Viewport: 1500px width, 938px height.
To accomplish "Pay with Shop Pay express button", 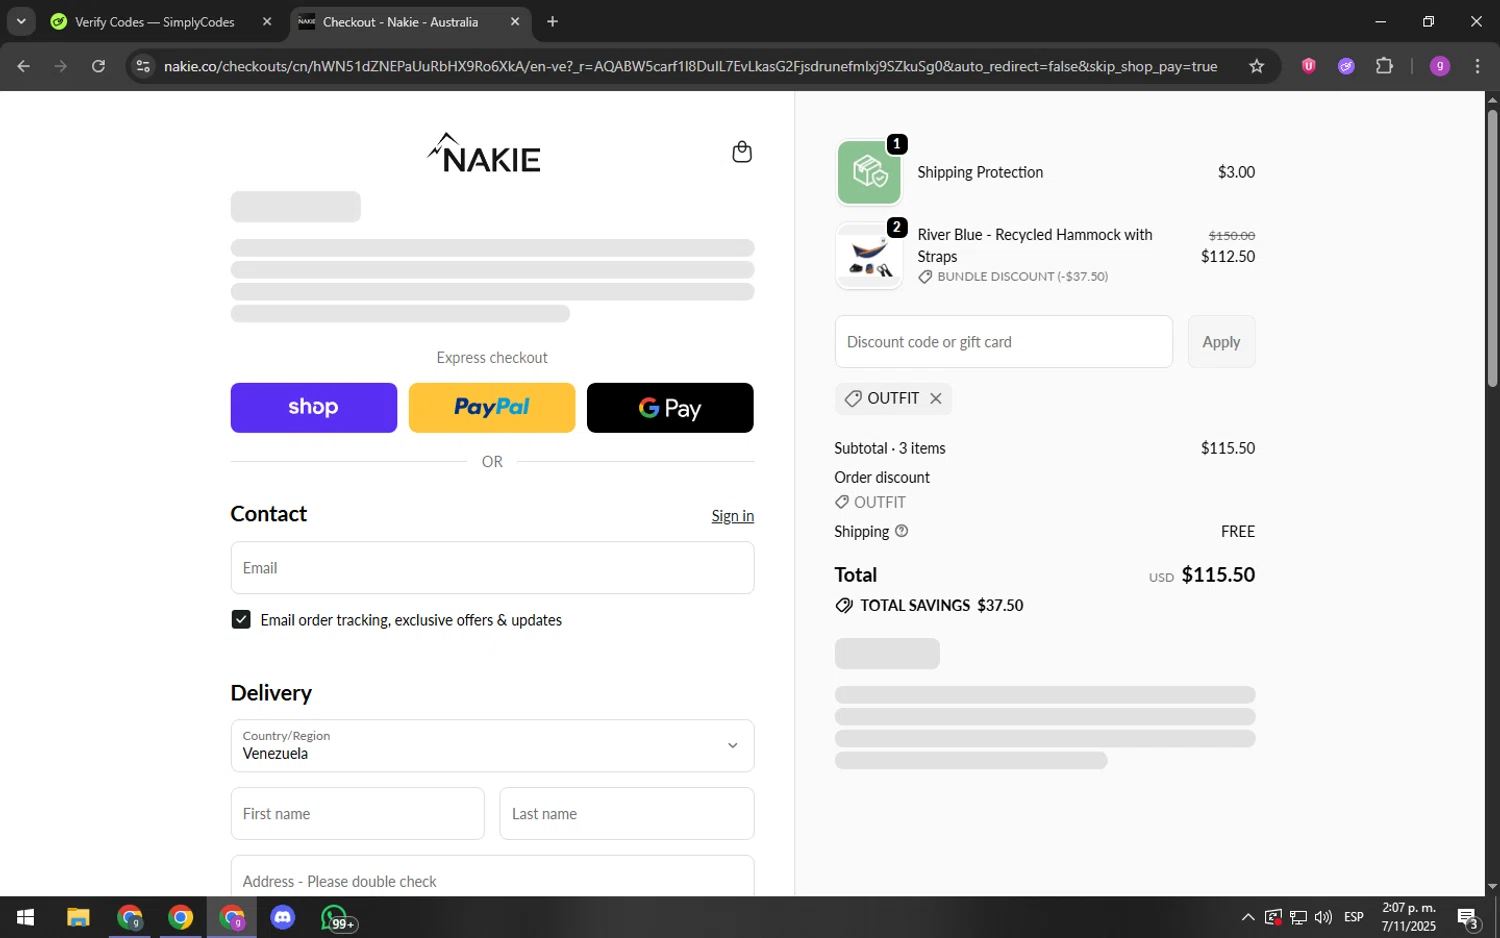I will pos(314,408).
